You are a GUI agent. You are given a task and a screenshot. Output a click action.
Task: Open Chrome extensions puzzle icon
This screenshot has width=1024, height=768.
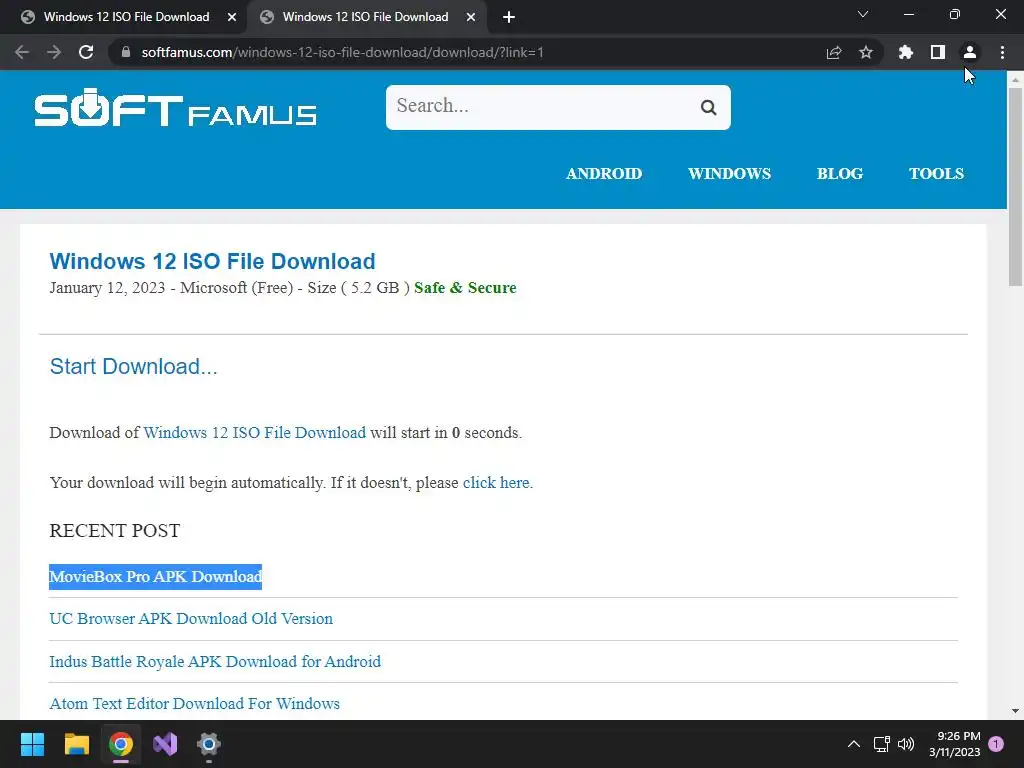906,52
